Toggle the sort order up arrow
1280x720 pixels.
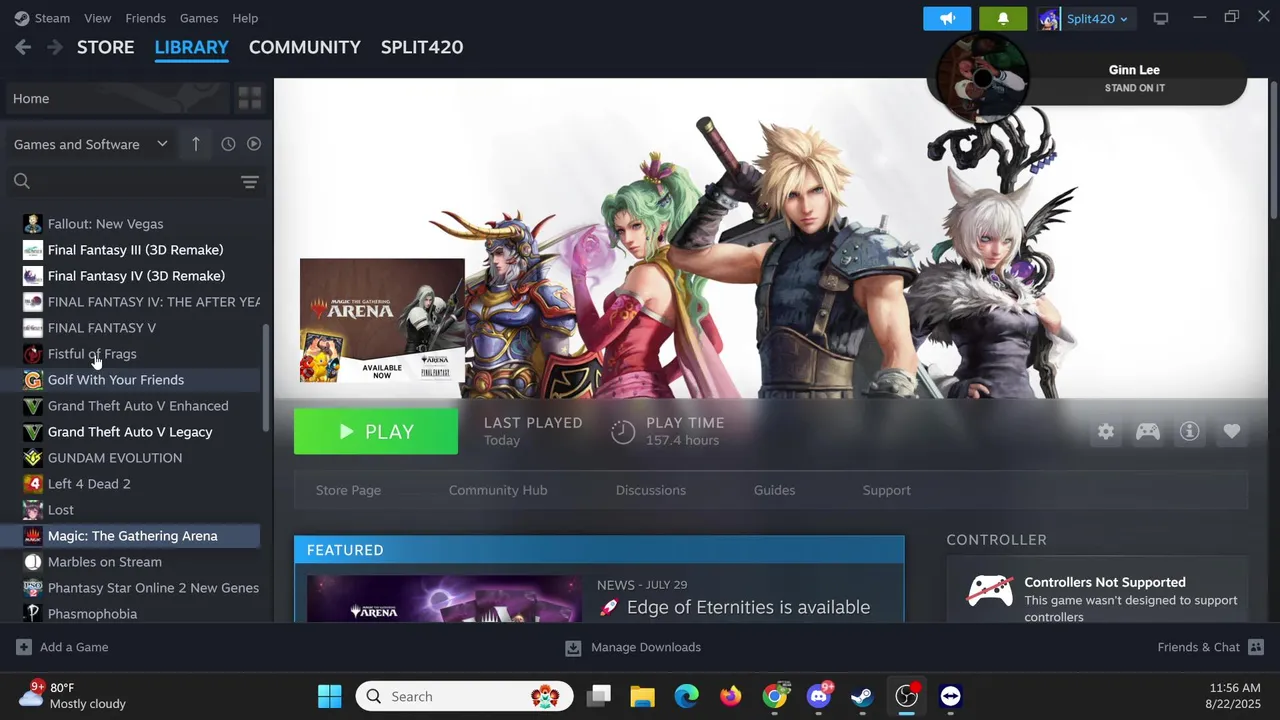tap(195, 144)
